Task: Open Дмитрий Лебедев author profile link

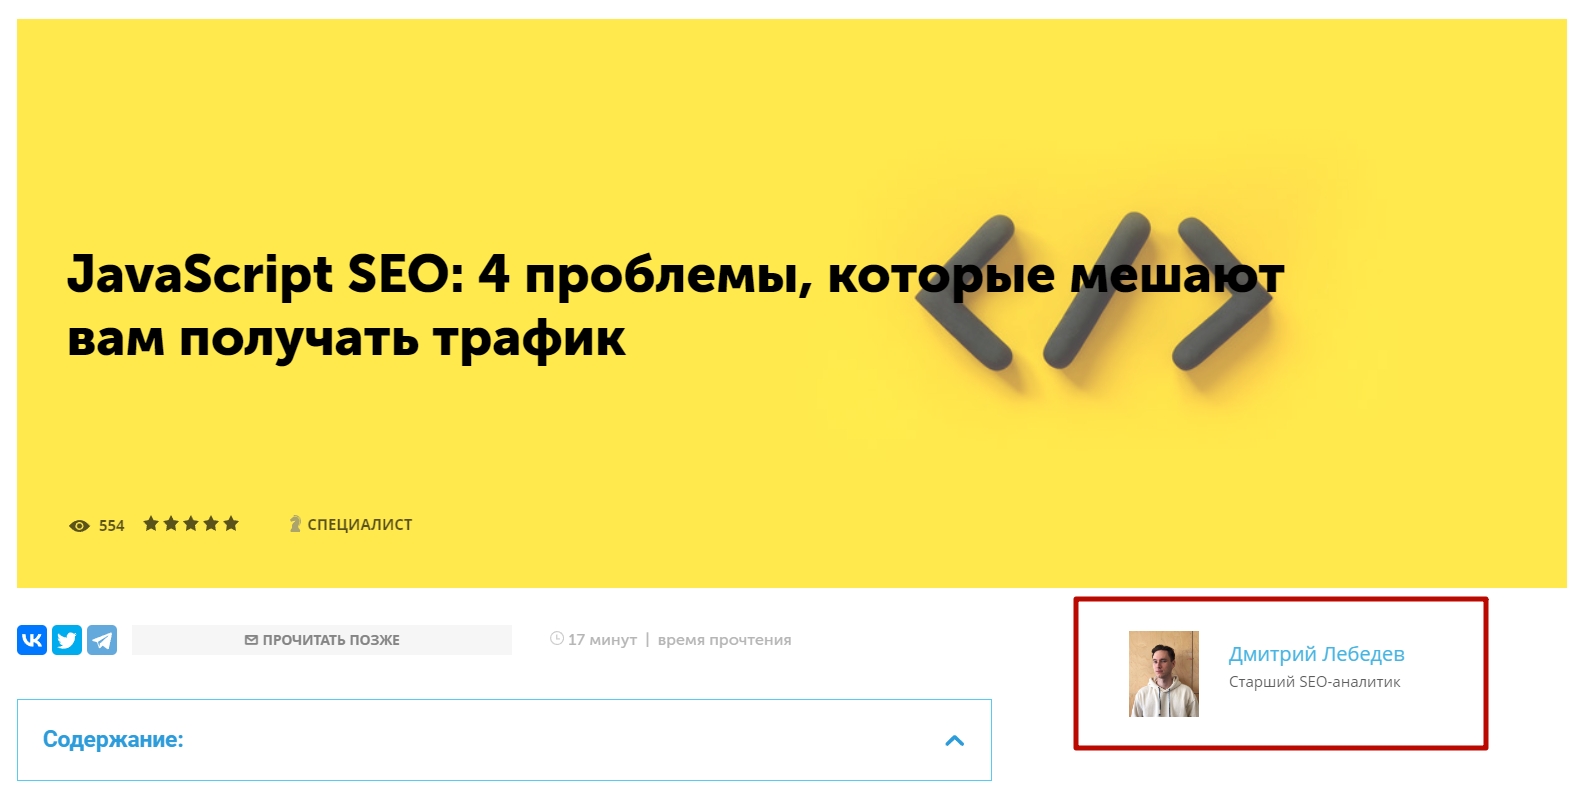Action: coord(1316,654)
